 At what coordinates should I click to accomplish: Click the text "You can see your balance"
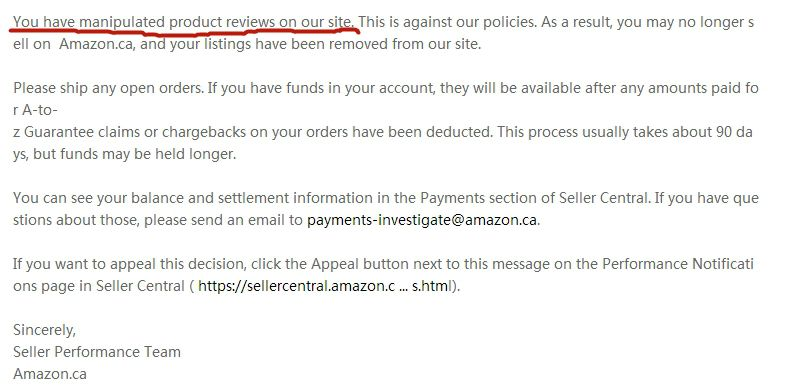click(x=94, y=198)
